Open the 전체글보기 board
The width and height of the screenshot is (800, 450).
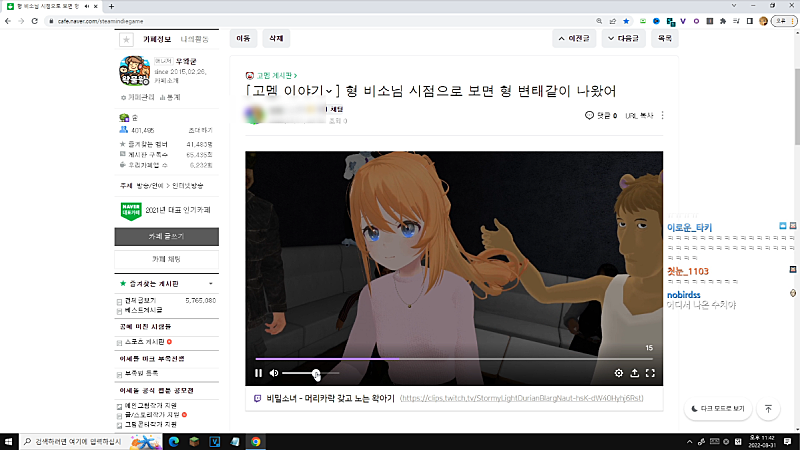(x=140, y=301)
